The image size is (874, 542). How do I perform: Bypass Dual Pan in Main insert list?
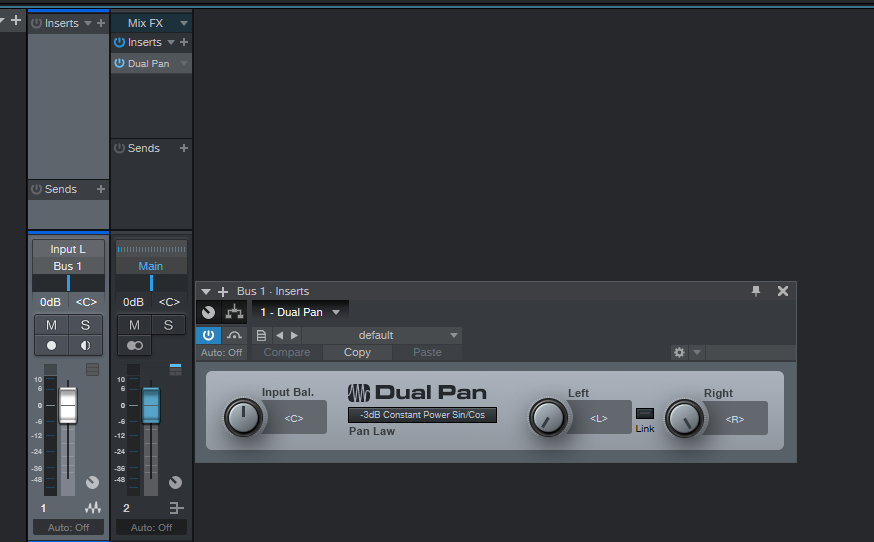119,63
